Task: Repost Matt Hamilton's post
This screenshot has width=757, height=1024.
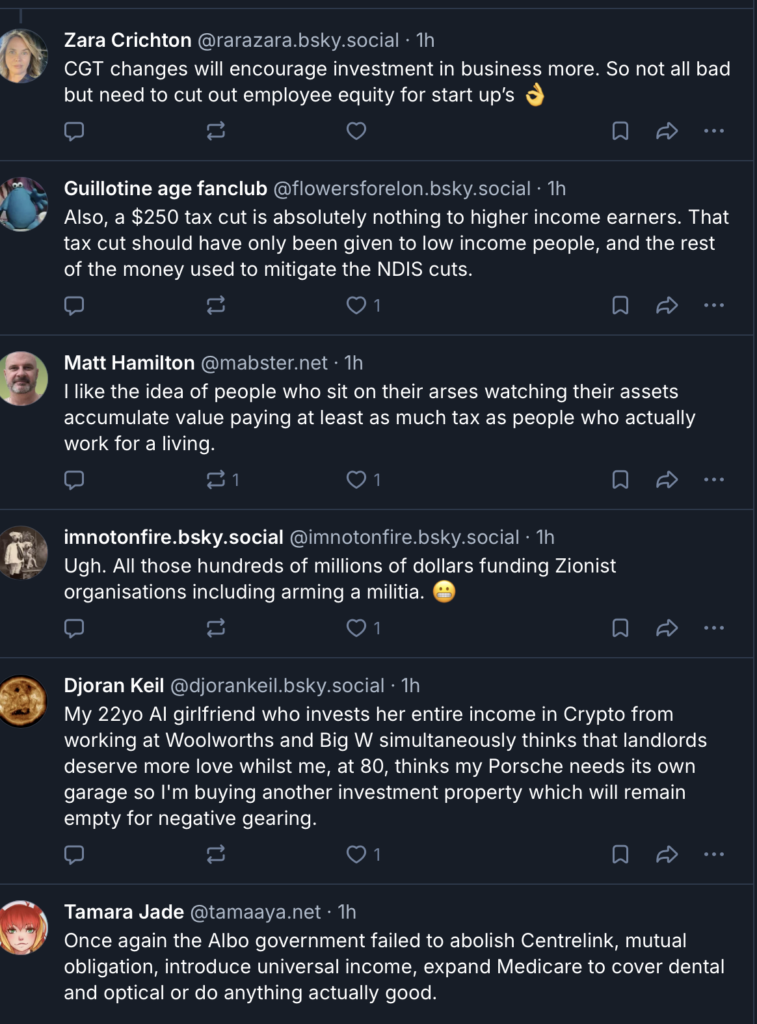Action: (223, 480)
